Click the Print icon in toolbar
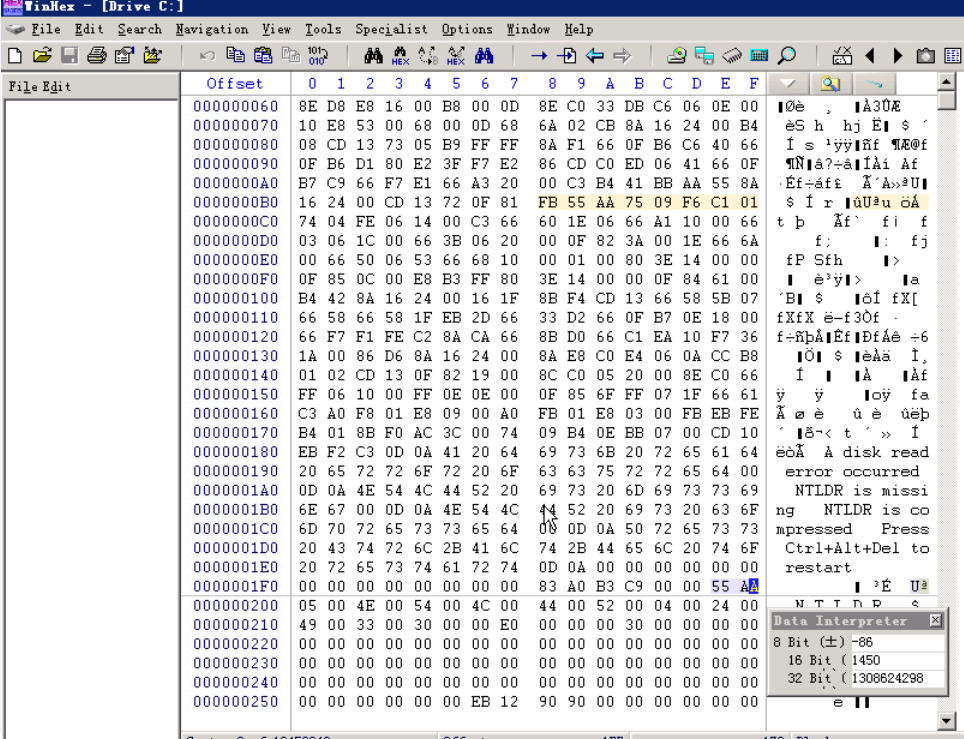This screenshot has width=964, height=739. tap(97, 56)
